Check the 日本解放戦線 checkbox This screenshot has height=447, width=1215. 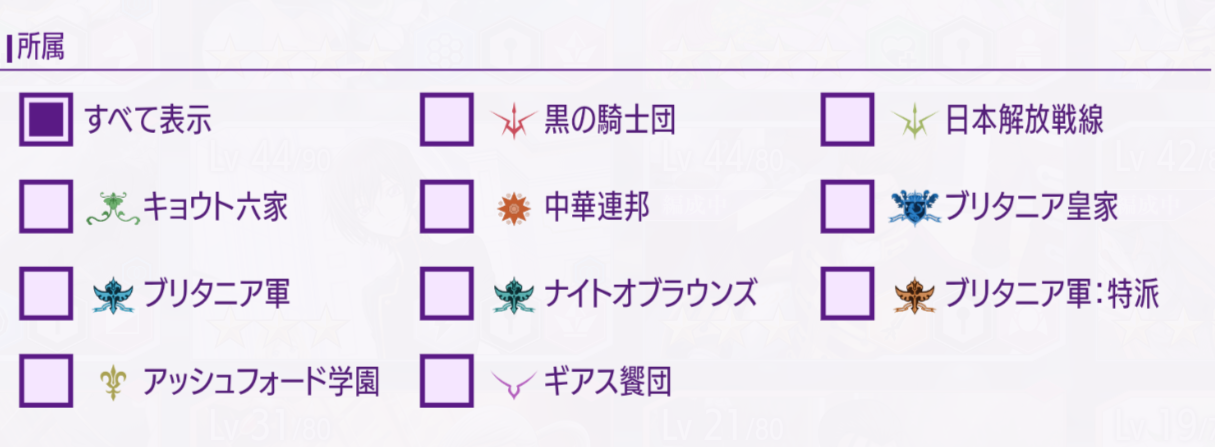847,120
